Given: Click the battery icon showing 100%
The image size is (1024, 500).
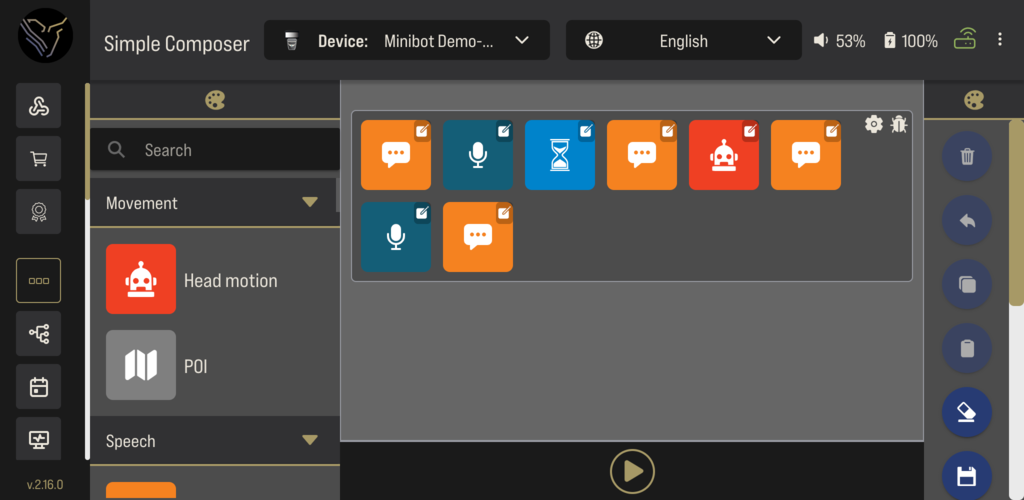Looking at the screenshot, I should point(889,41).
